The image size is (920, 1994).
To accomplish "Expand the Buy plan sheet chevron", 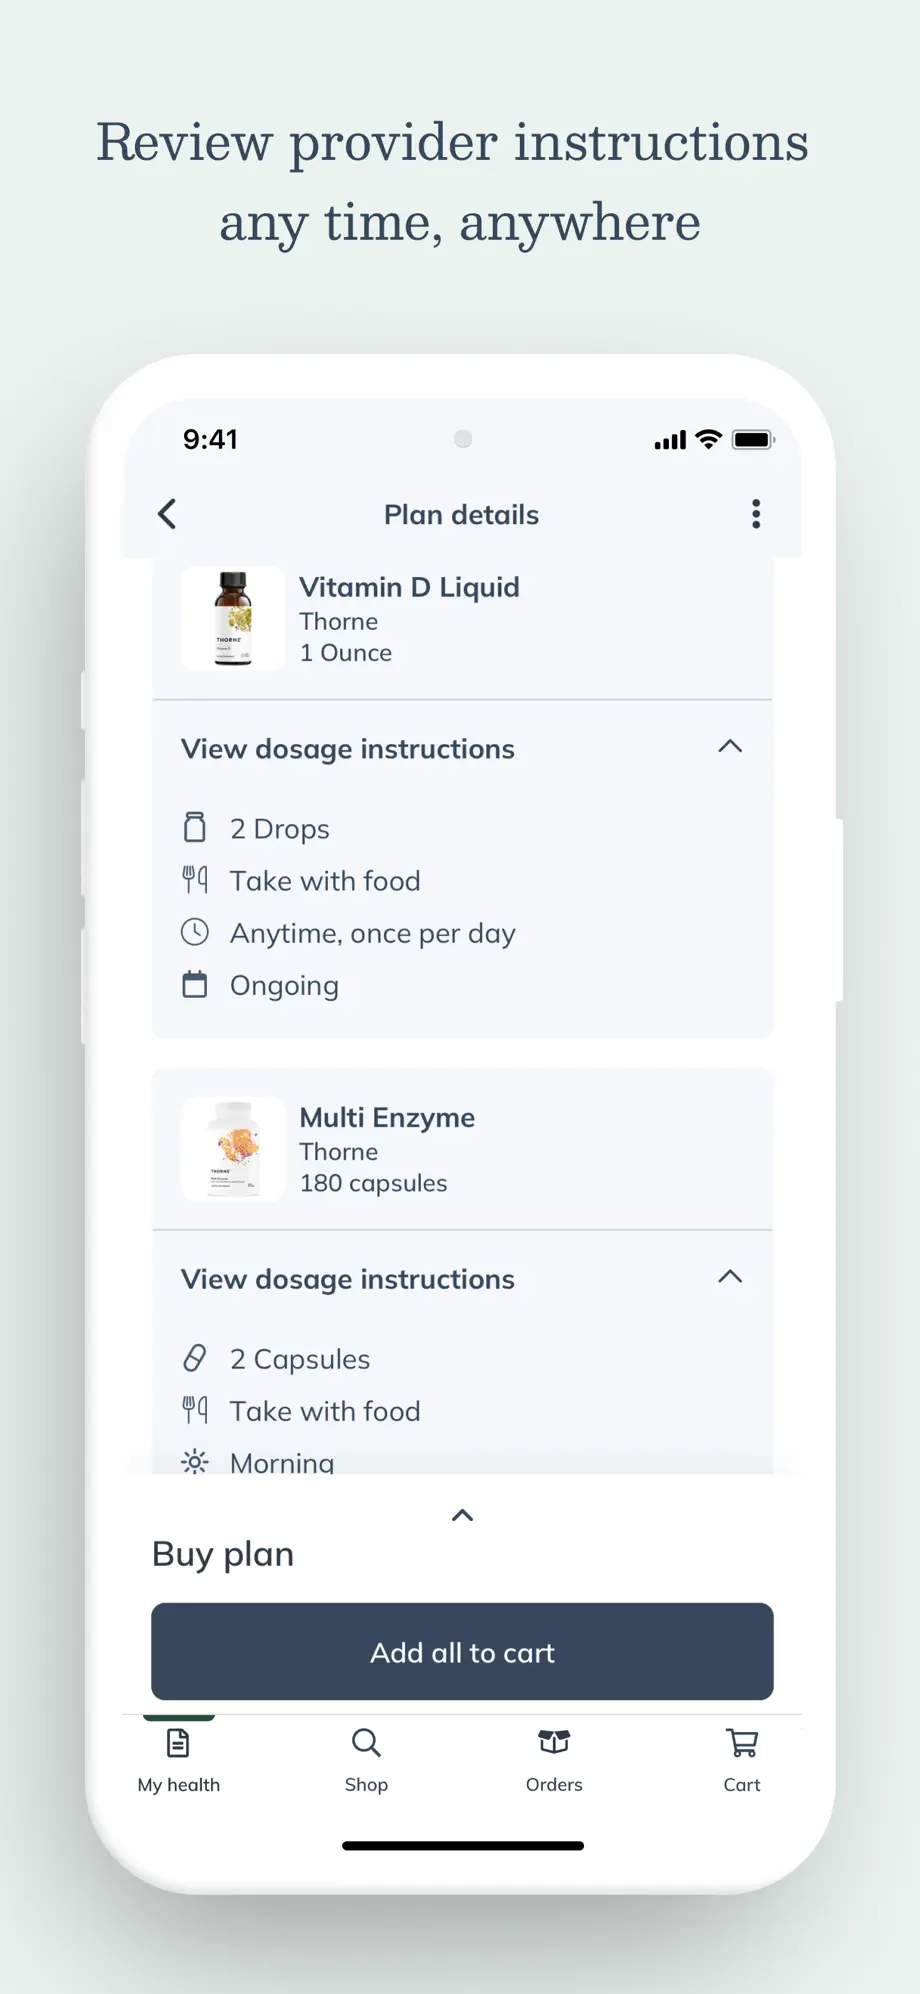I will [x=462, y=1515].
